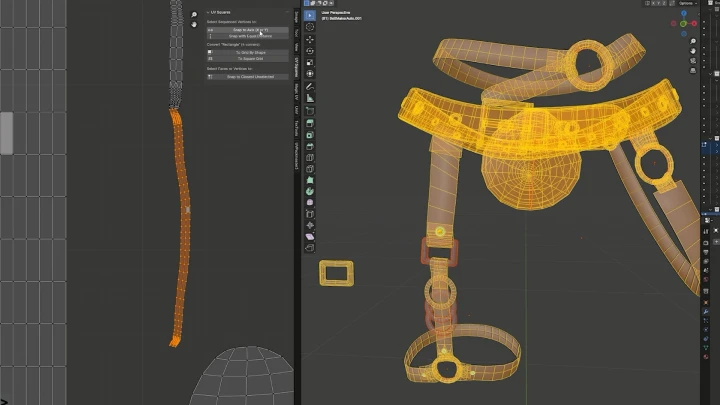Click the UV editor pan hand icon
This screenshot has width=720, height=405.
click(194, 26)
